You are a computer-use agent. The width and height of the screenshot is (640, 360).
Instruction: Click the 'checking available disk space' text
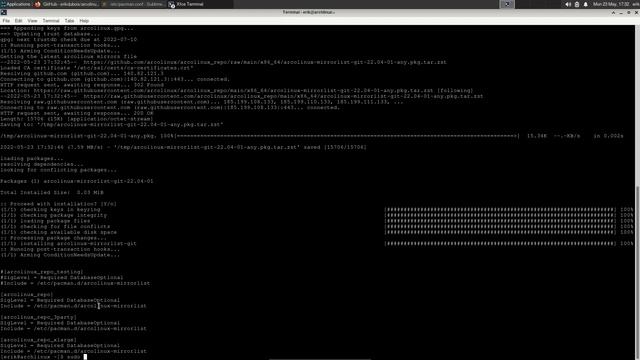pos(69,232)
